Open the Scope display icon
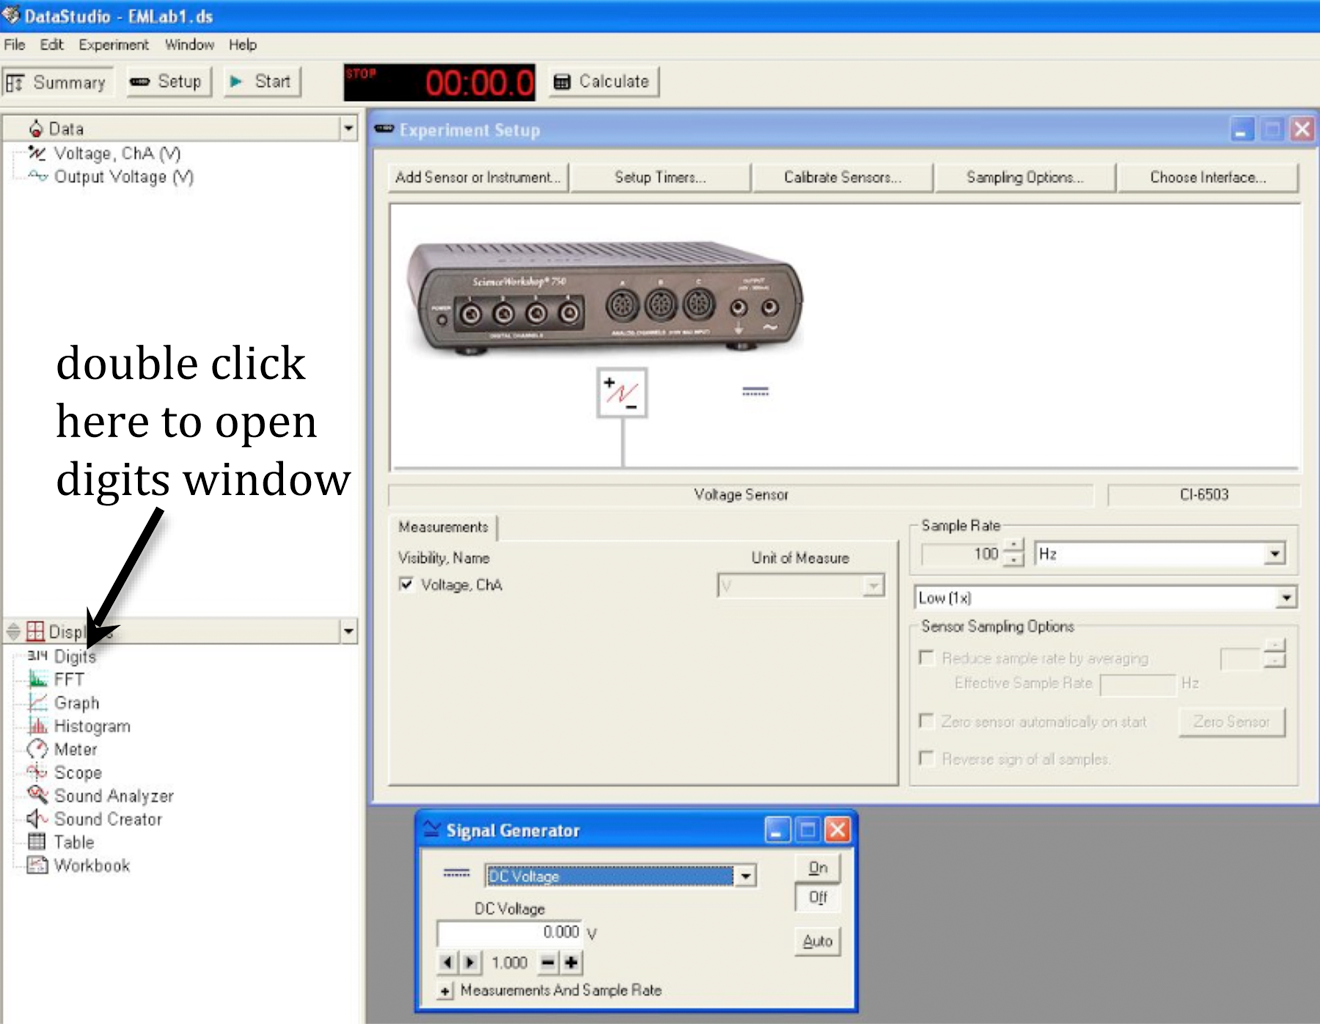This screenshot has width=1321, height=1025. (38, 772)
